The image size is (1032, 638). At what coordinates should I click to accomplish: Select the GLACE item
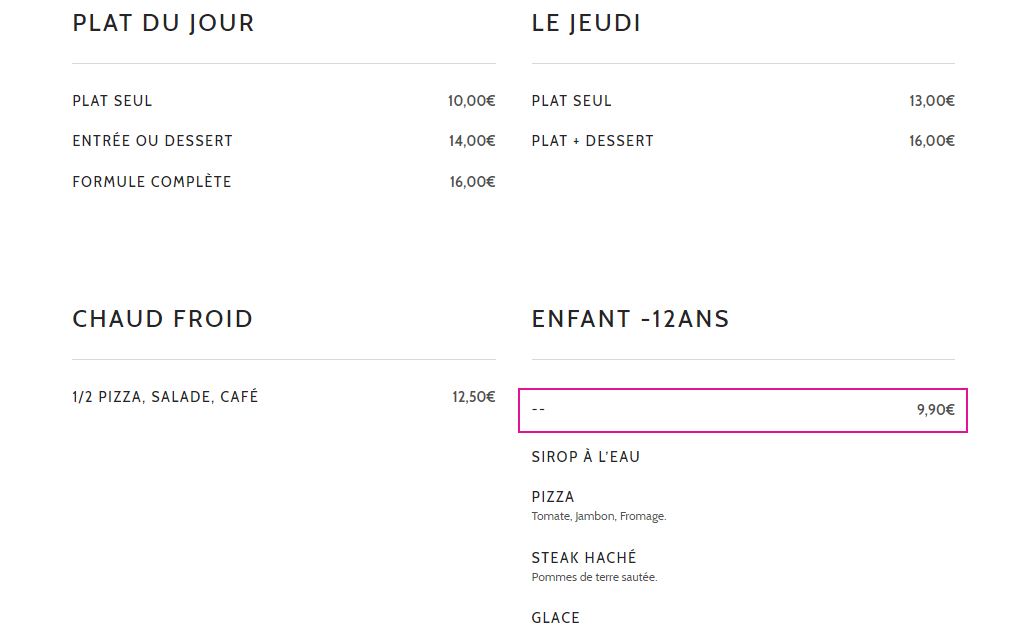click(x=555, y=618)
